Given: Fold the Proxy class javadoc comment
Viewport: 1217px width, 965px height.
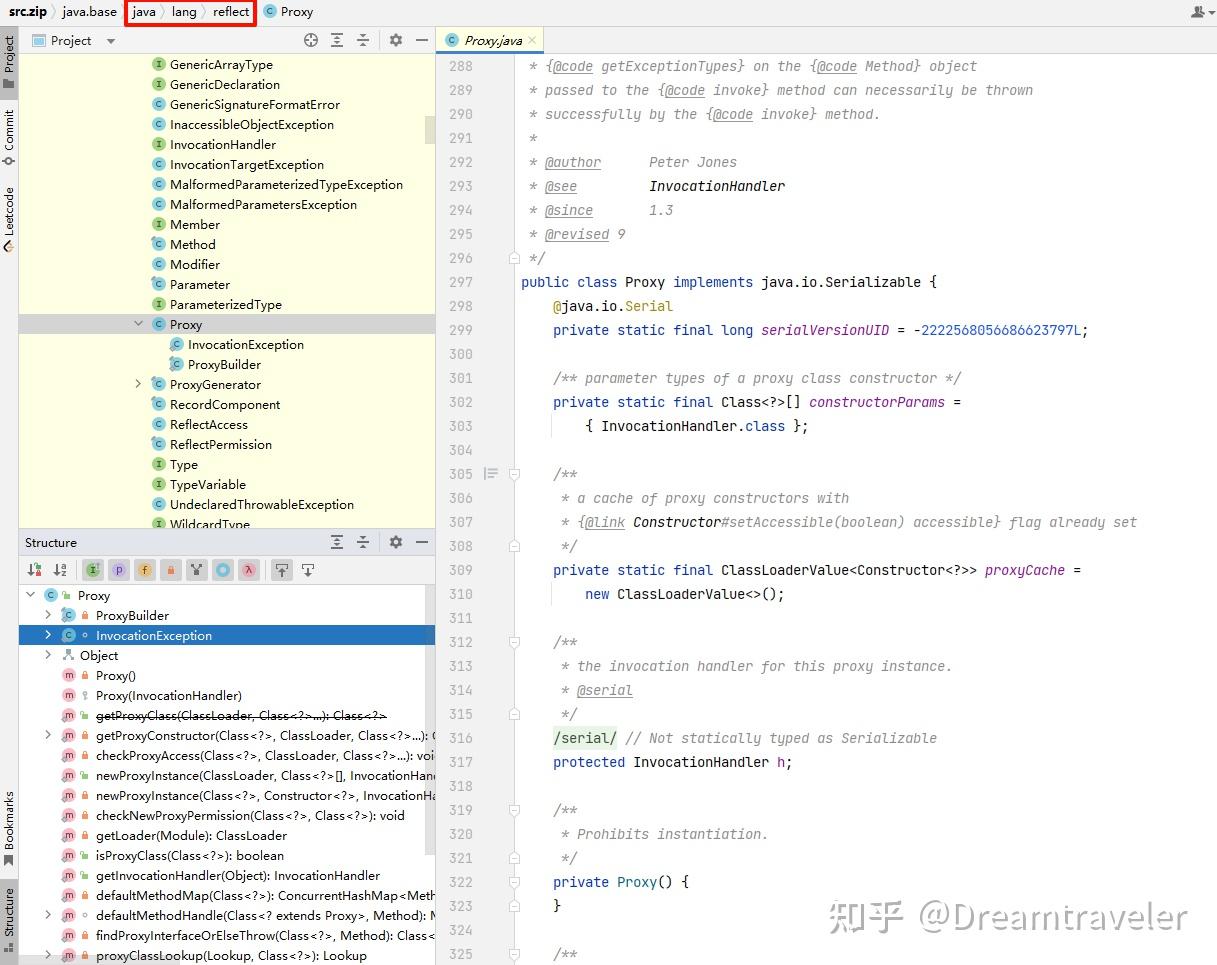Looking at the screenshot, I should 514,258.
